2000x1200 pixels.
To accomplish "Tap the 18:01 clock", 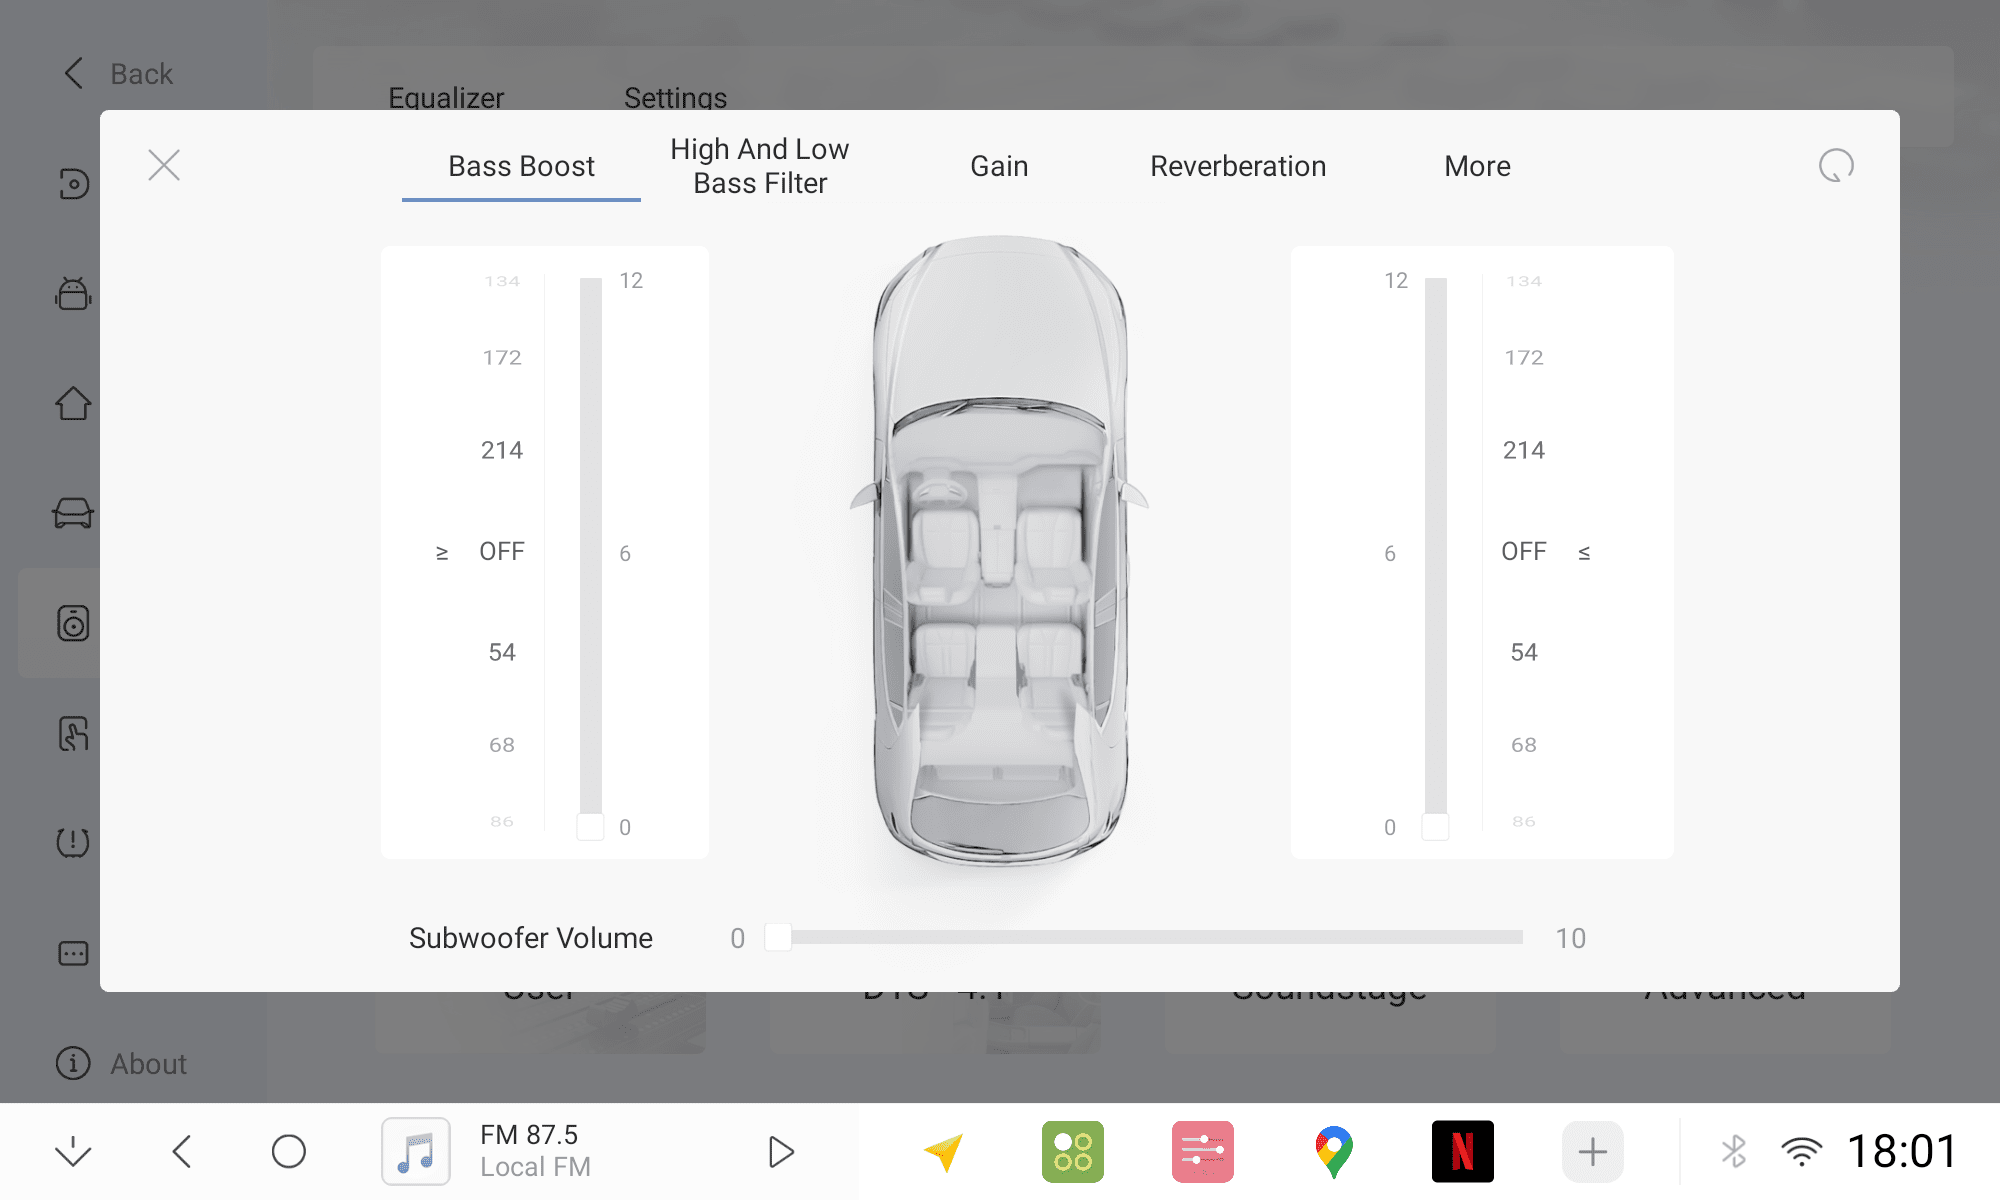I will (1902, 1151).
